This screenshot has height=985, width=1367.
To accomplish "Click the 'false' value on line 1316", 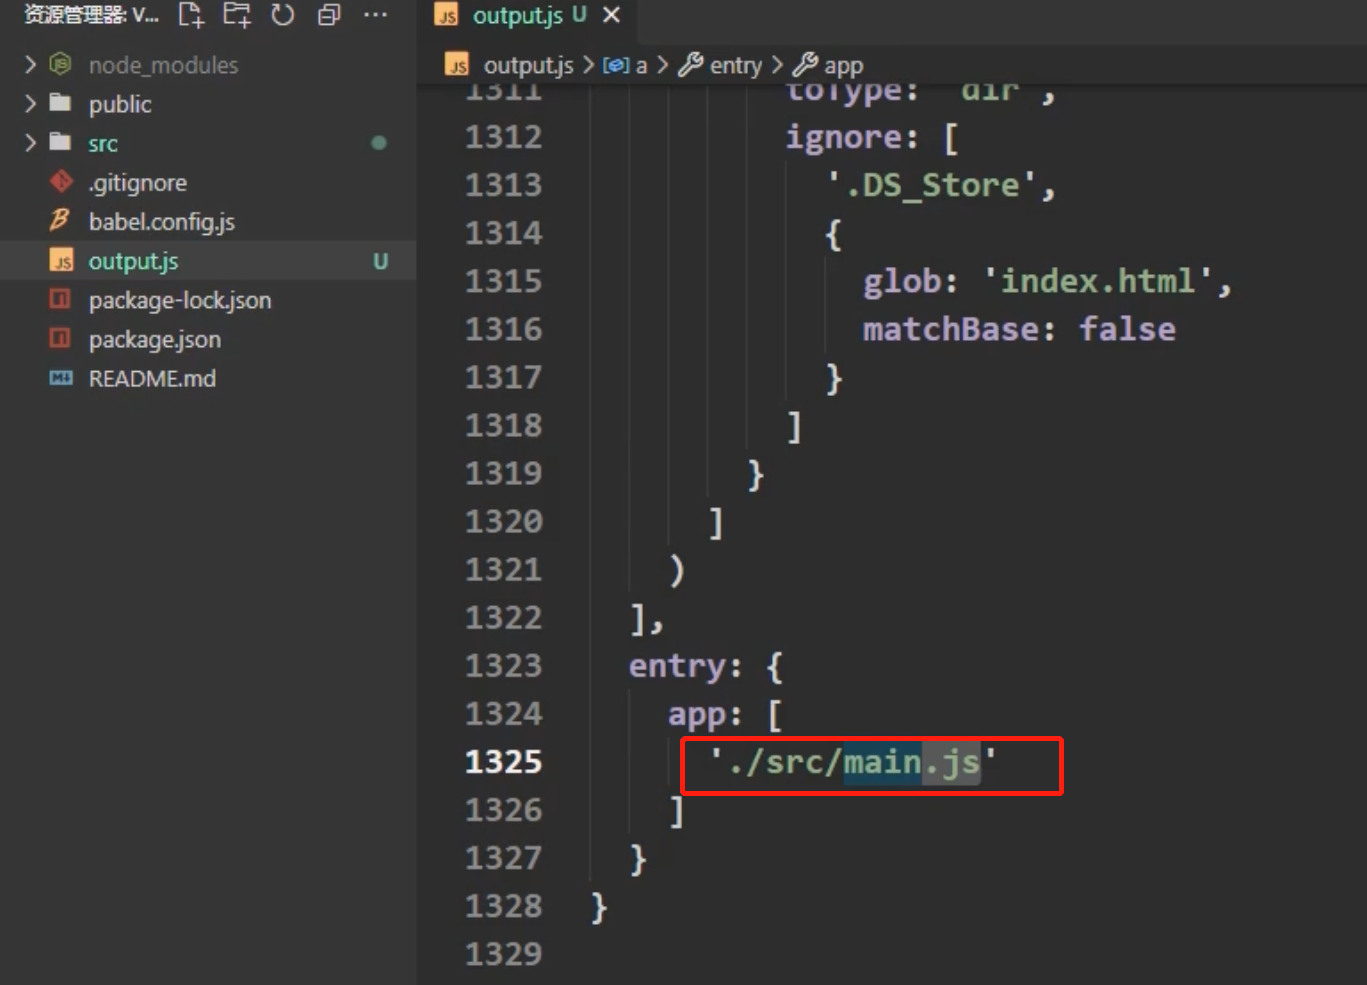I will point(1127,329).
